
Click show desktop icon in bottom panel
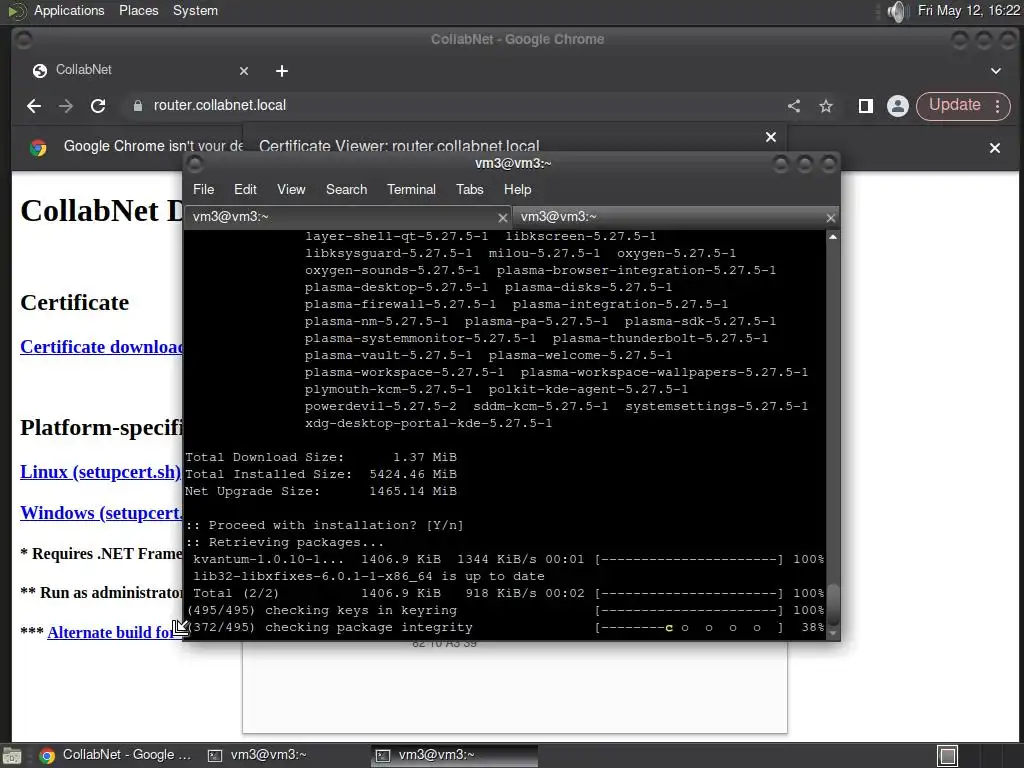pos(12,756)
